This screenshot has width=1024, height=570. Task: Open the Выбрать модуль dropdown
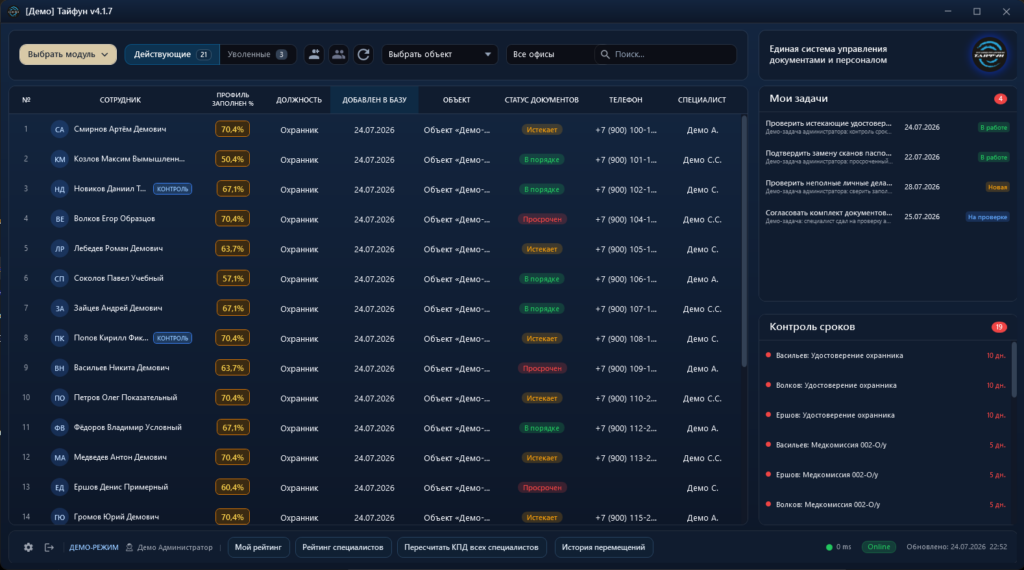tap(68, 54)
